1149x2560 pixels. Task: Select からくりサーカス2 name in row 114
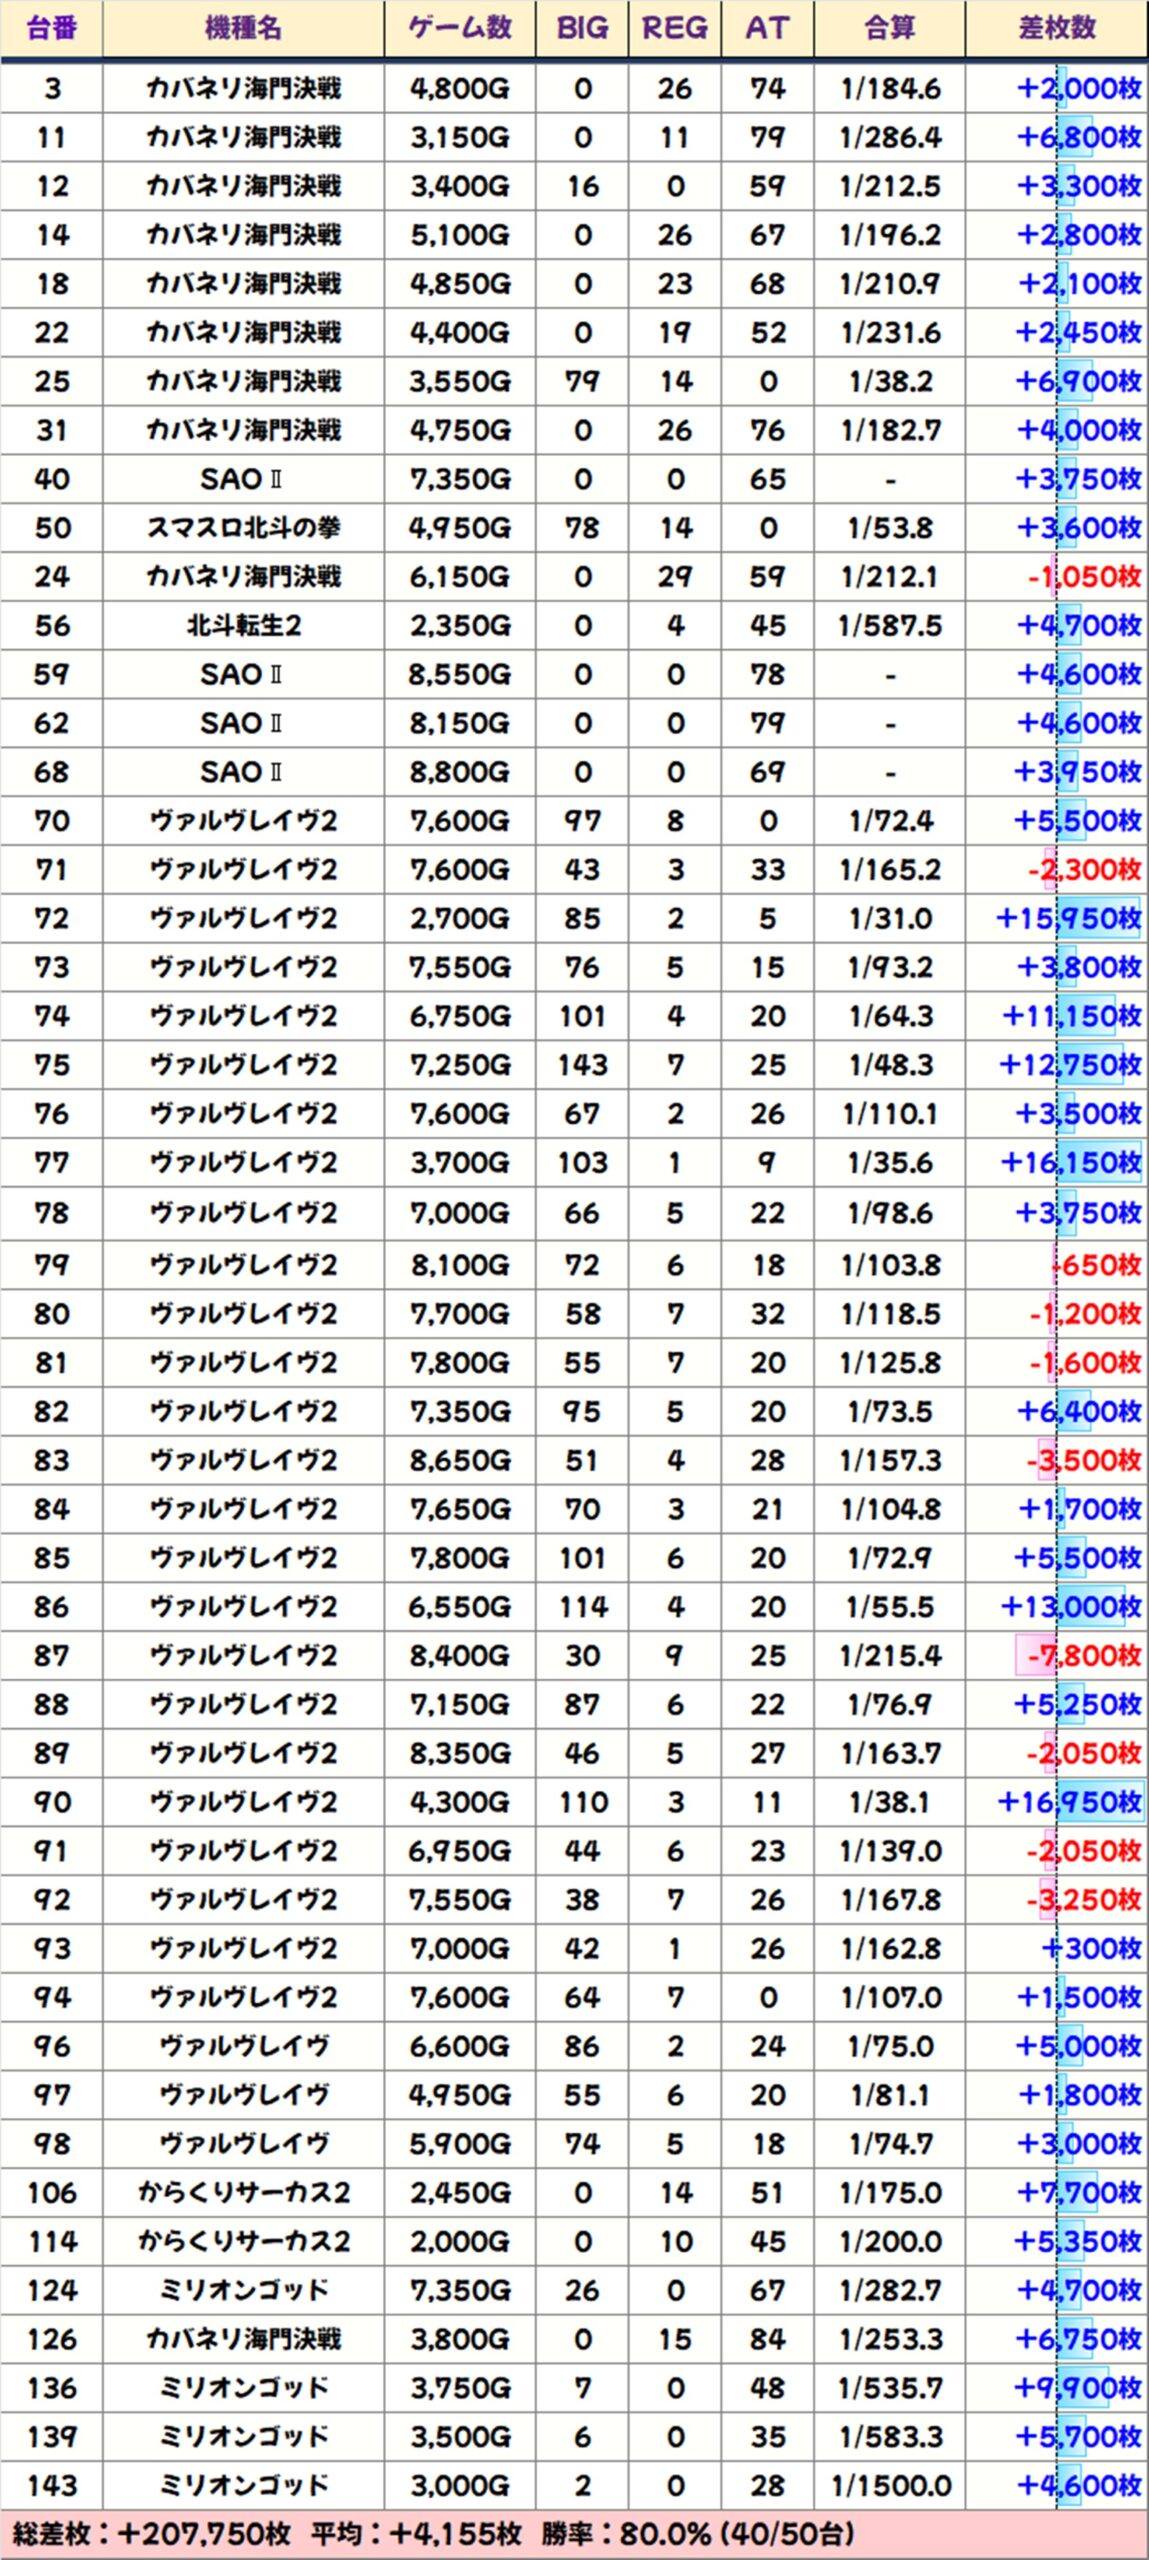[x=243, y=2242]
